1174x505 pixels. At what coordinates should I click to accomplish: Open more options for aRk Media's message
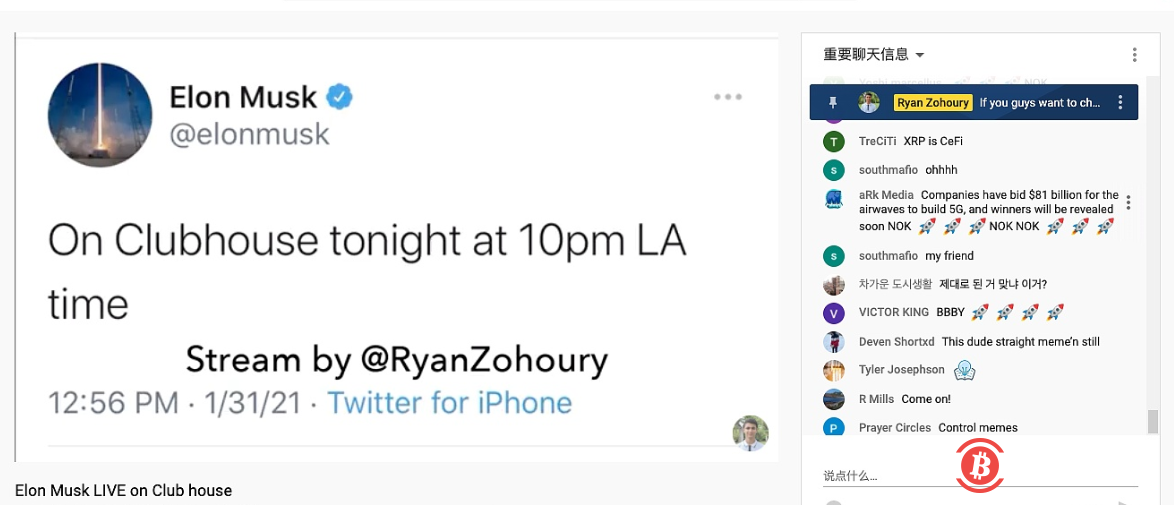(x=1128, y=202)
